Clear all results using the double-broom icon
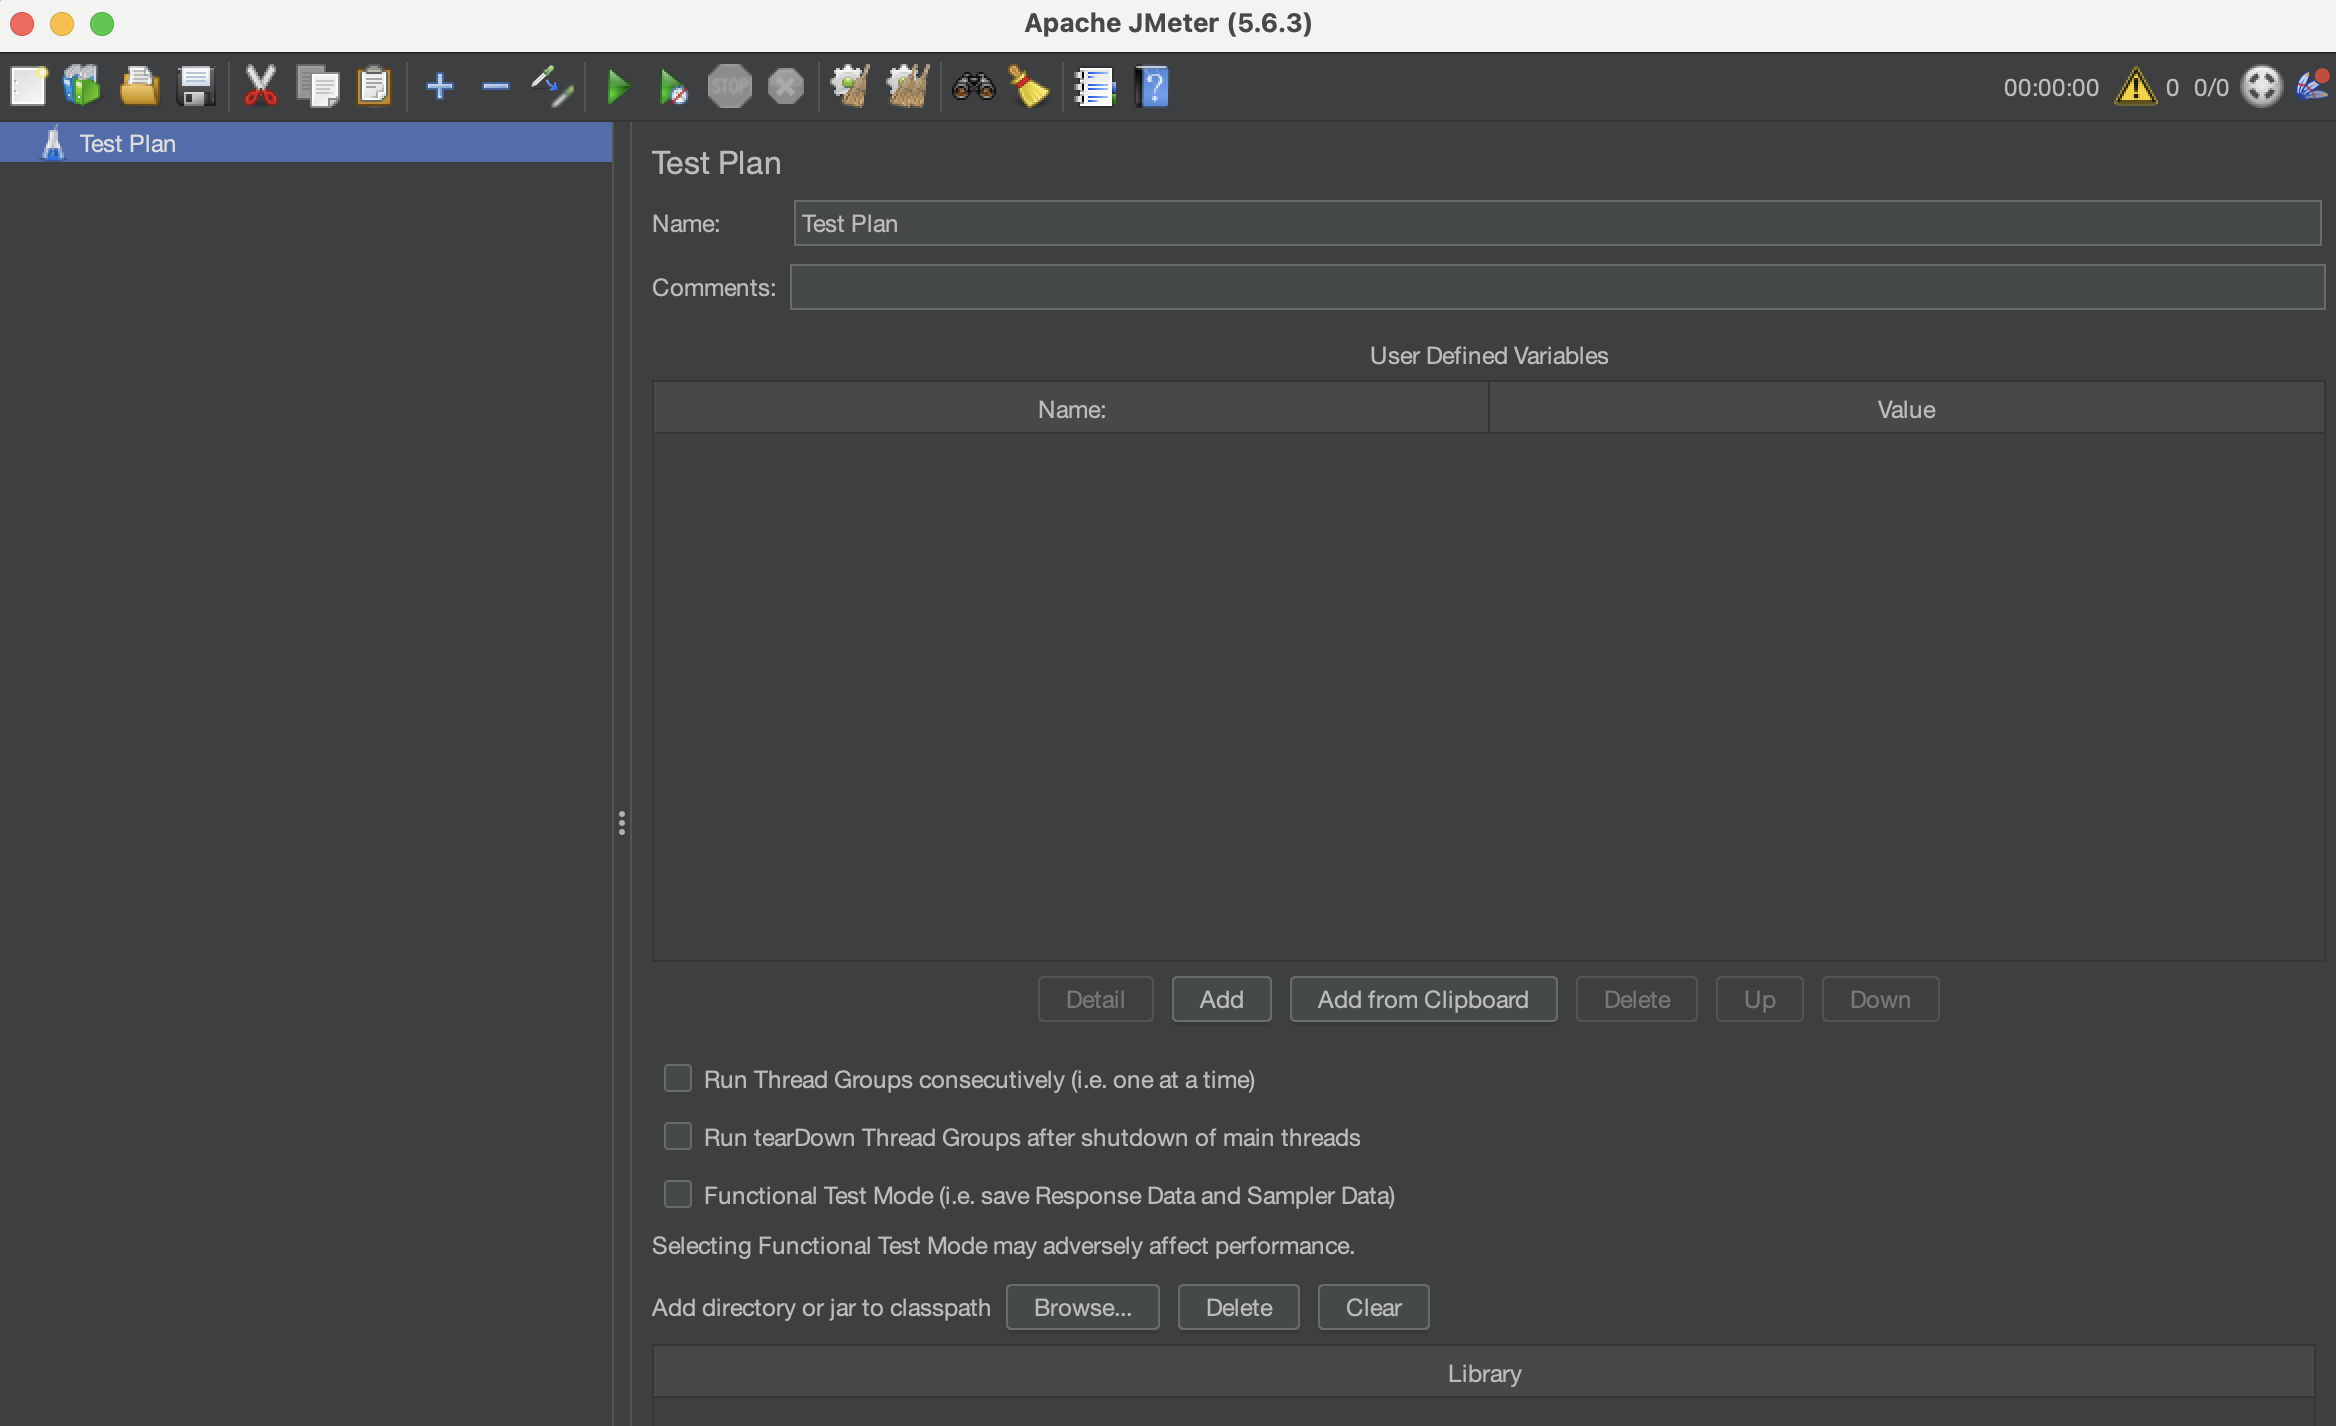The width and height of the screenshot is (2336, 1426). point(906,86)
